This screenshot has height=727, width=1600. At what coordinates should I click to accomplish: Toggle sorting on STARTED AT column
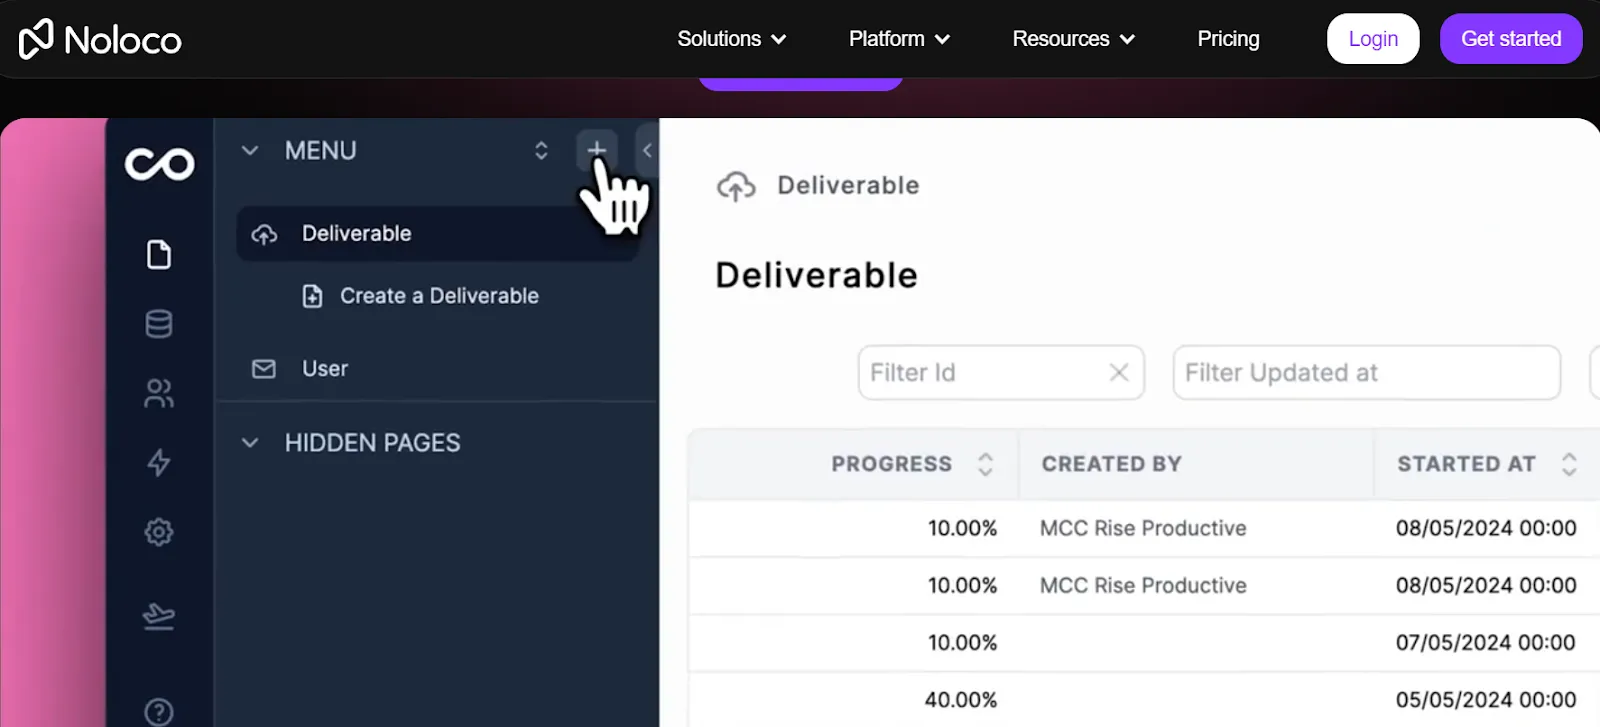[x=1566, y=463]
